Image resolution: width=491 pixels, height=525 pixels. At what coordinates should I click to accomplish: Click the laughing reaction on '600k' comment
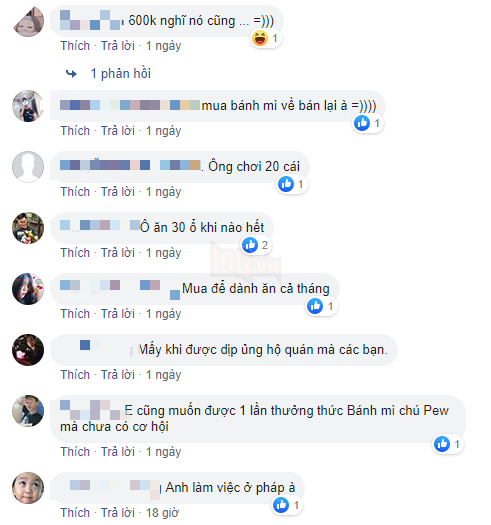pyautogui.click(x=260, y=38)
